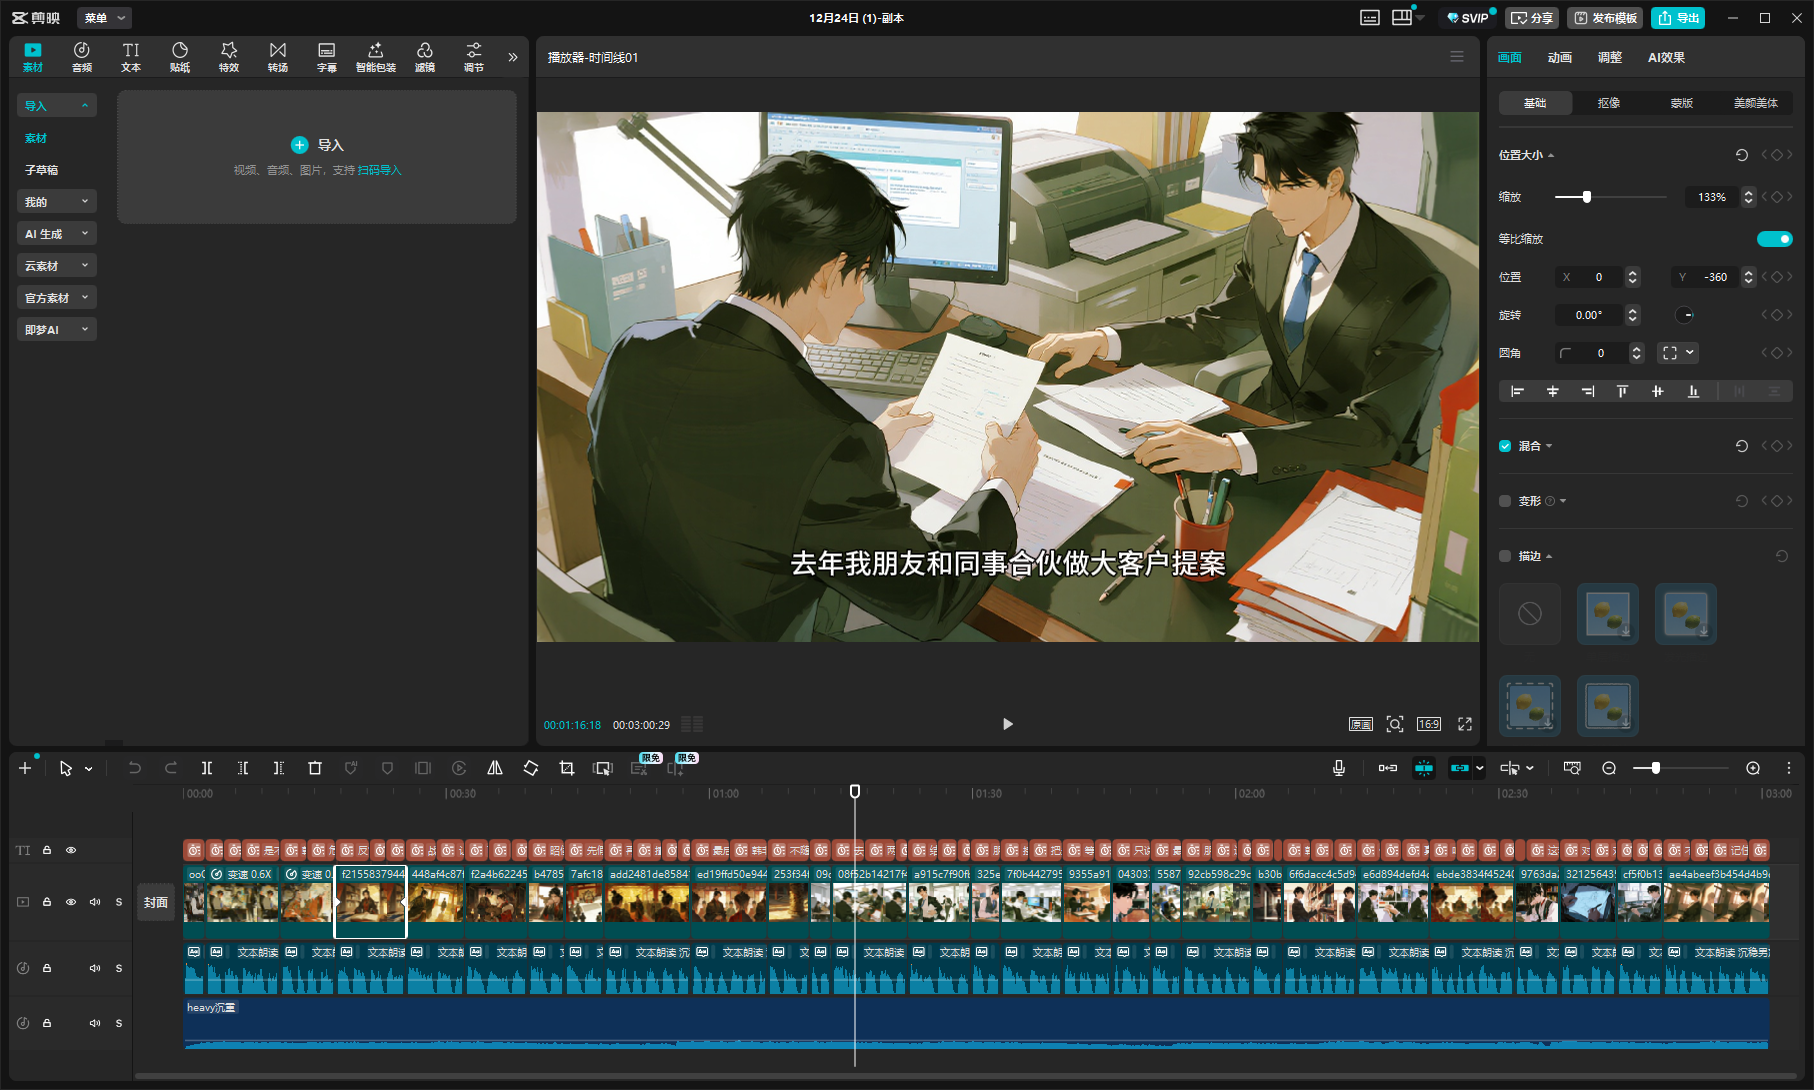
Task: Open the 菜单 menu dropdown
Action: pyautogui.click(x=104, y=18)
